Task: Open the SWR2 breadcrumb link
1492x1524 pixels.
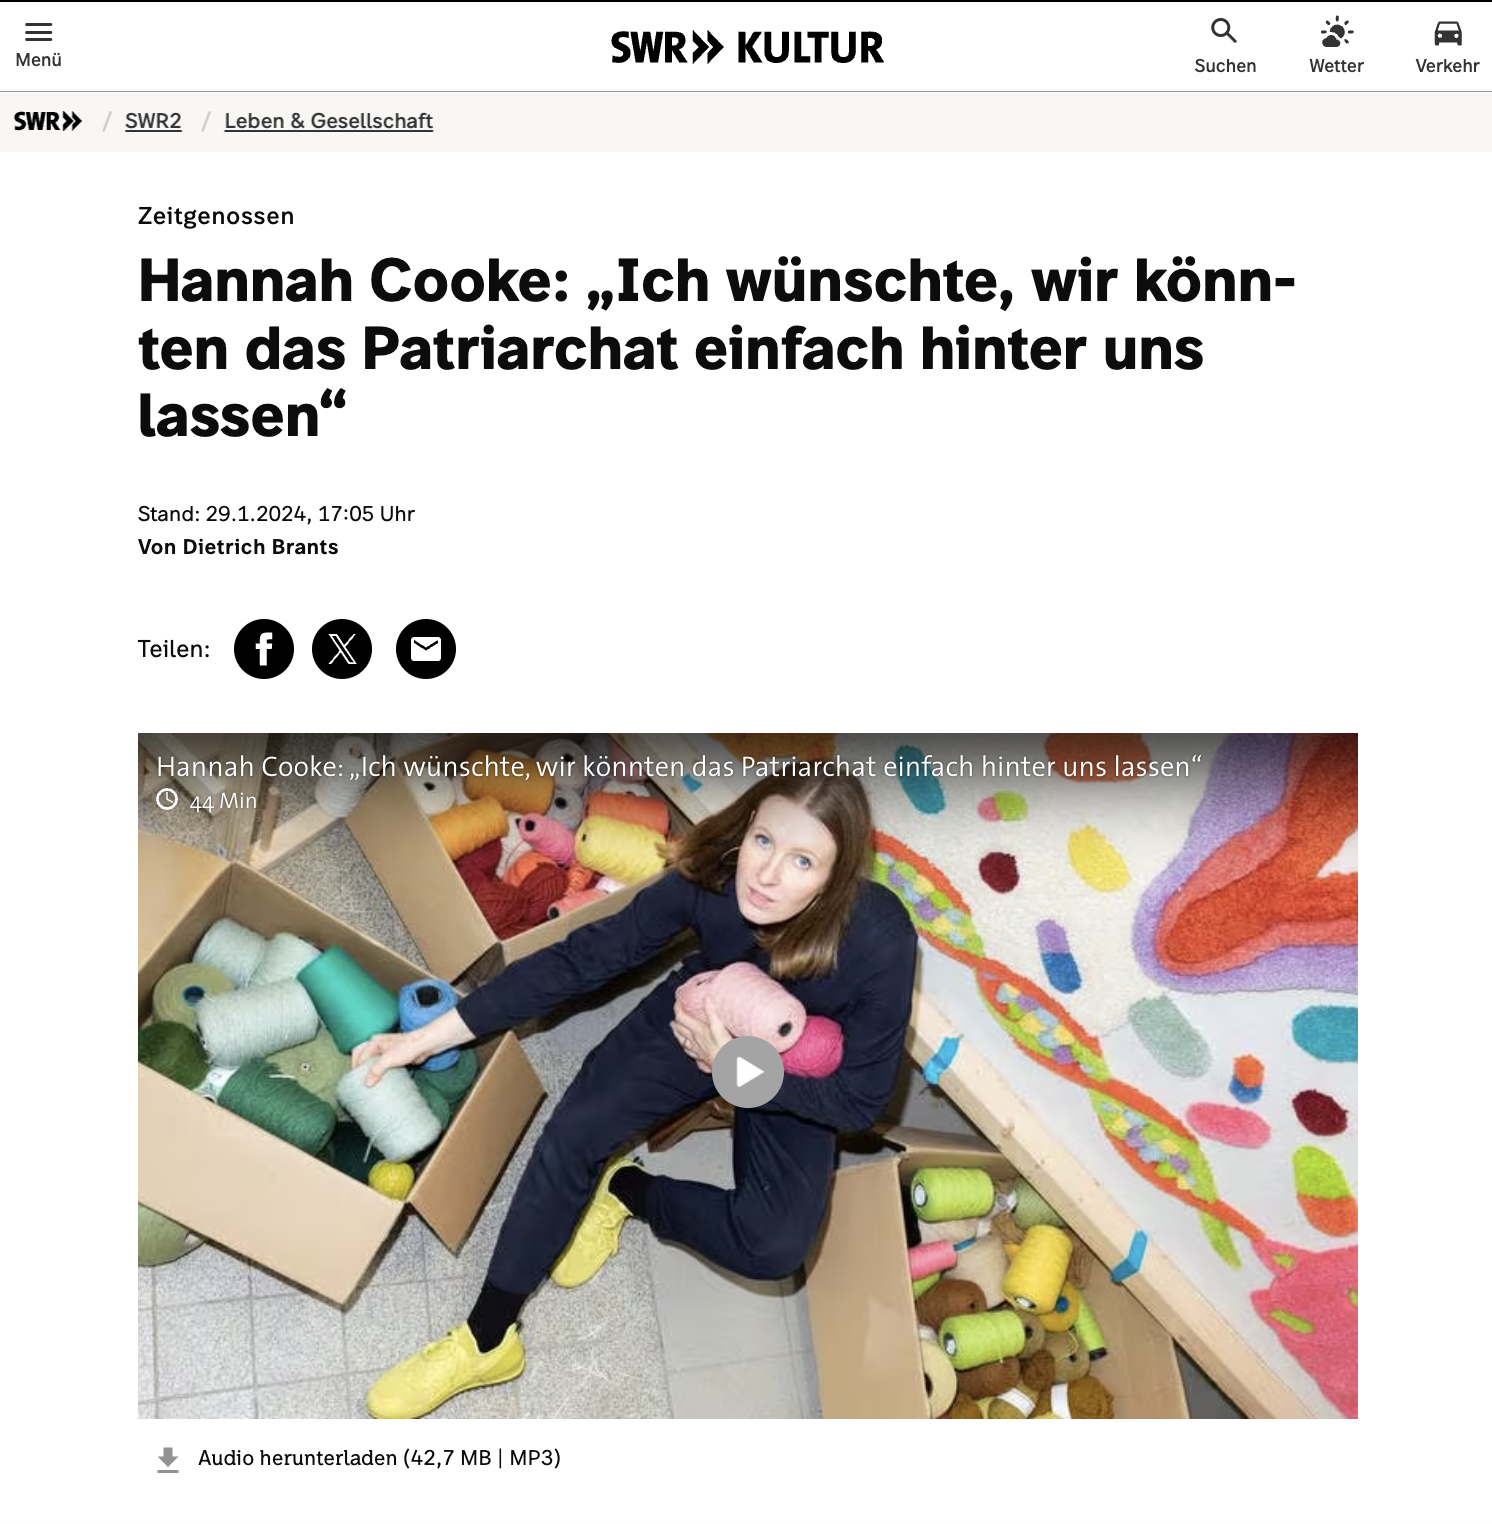Action: (x=153, y=121)
